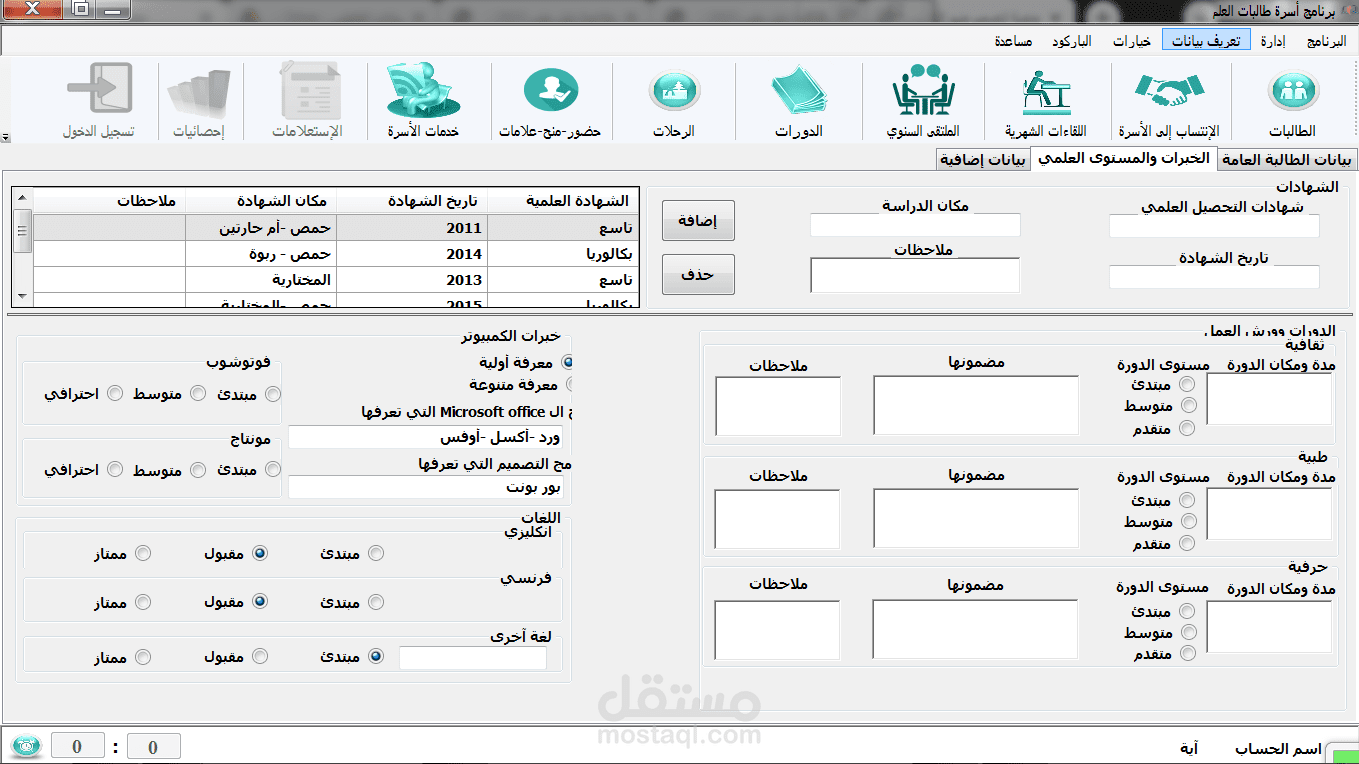Select table cell المختارية
The width and height of the screenshot is (1359, 764).
click(x=261, y=280)
